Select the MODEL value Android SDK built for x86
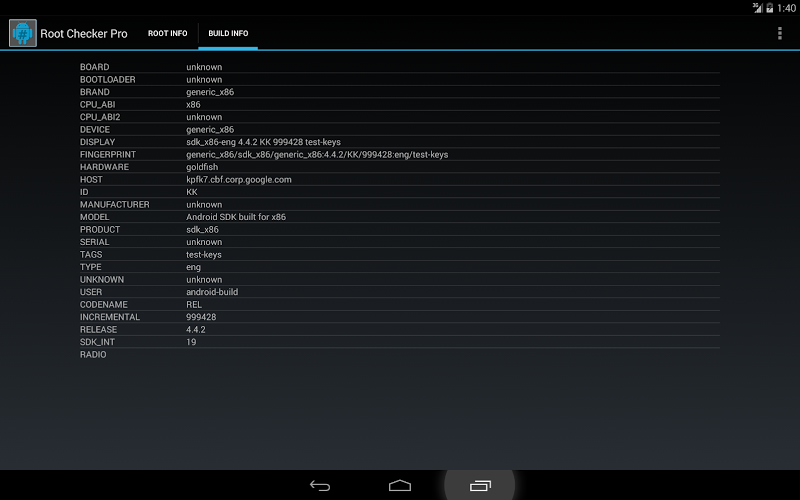800x500 pixels. [x=236, y=217]
